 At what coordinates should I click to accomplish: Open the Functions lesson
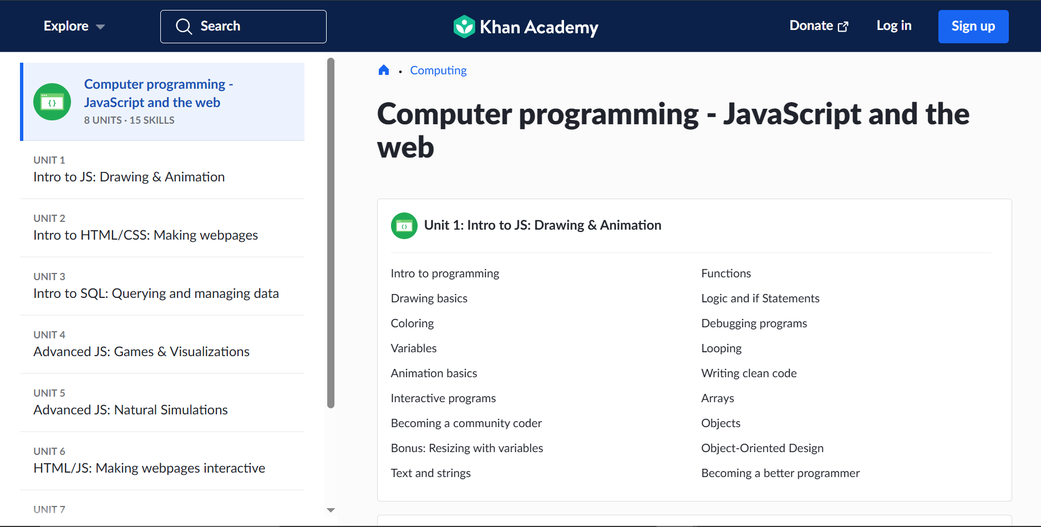coord(726,273)
